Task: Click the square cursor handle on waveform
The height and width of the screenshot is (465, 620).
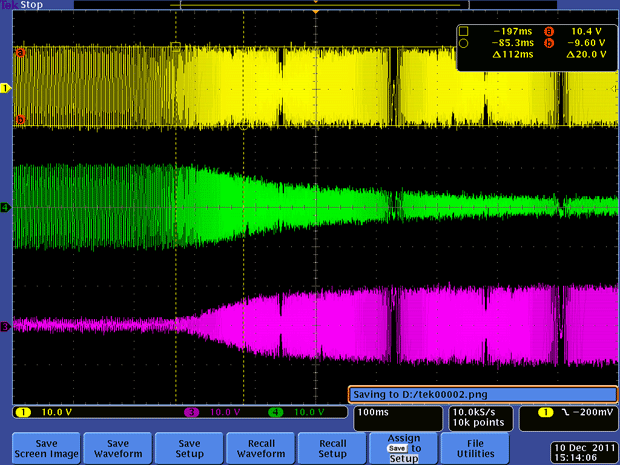Action: (176, 47)
